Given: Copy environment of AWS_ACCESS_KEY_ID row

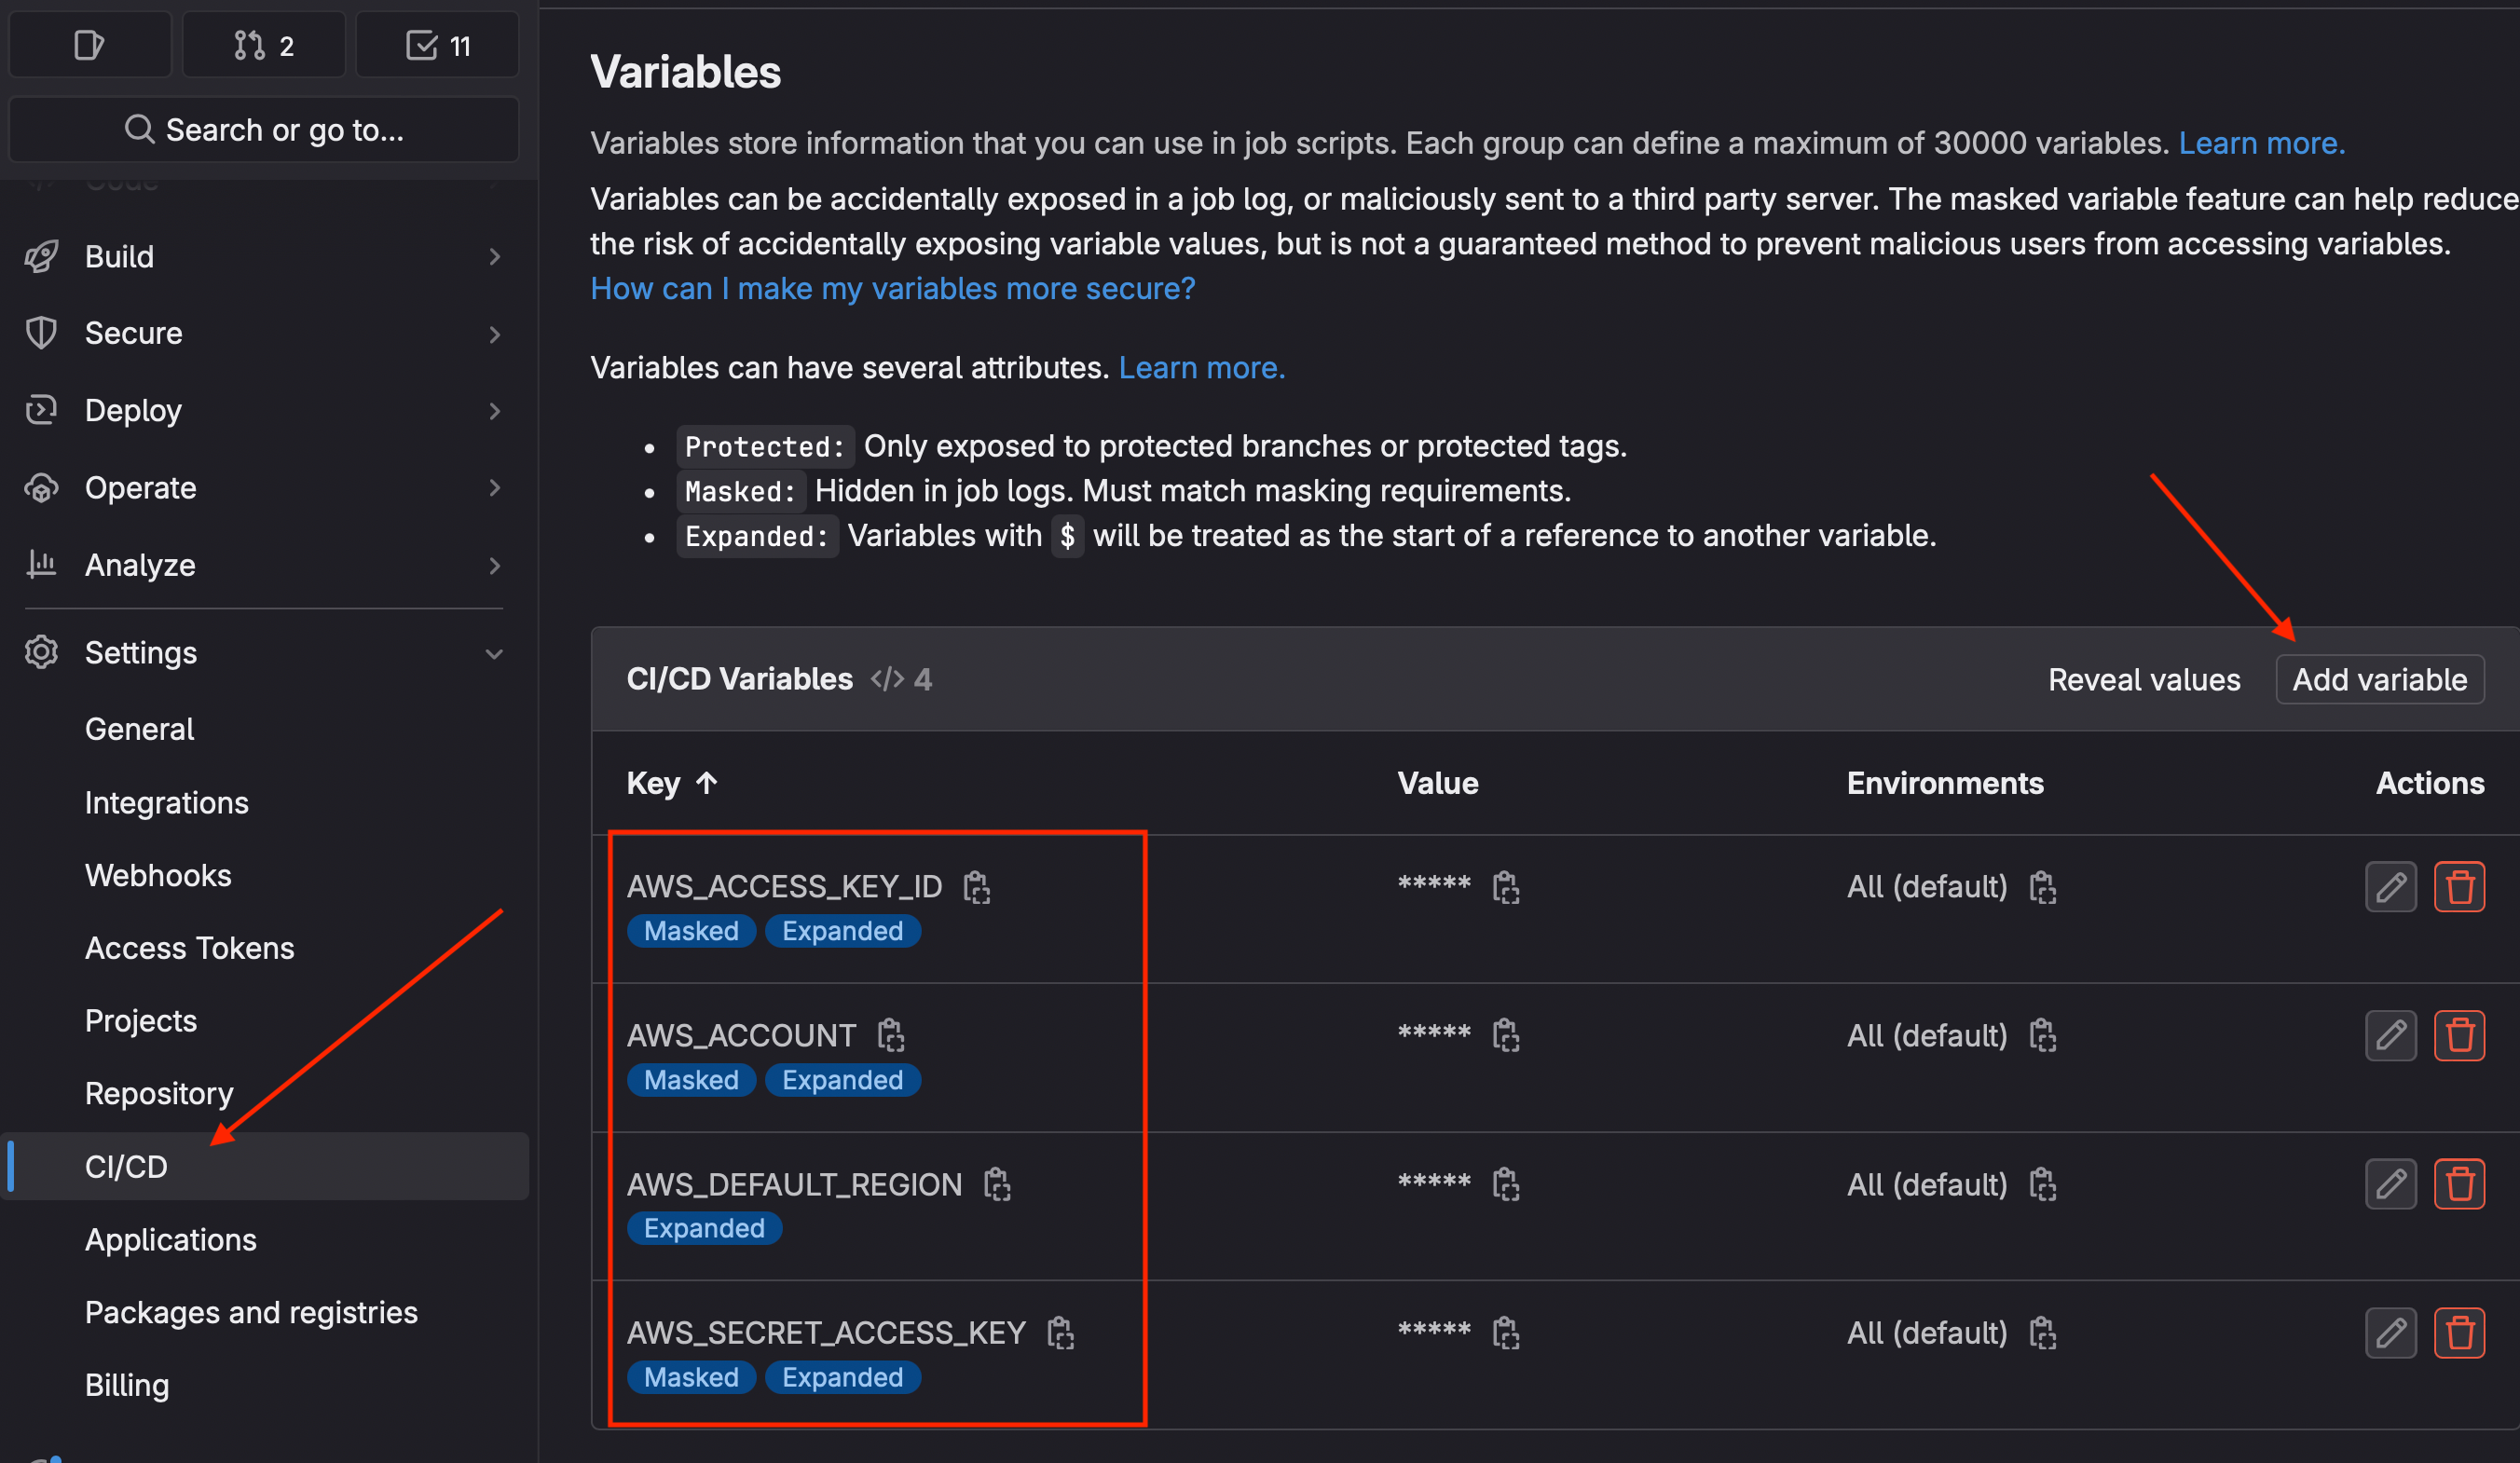Looking at the screenshot, I should click(x=2042, y=887).
